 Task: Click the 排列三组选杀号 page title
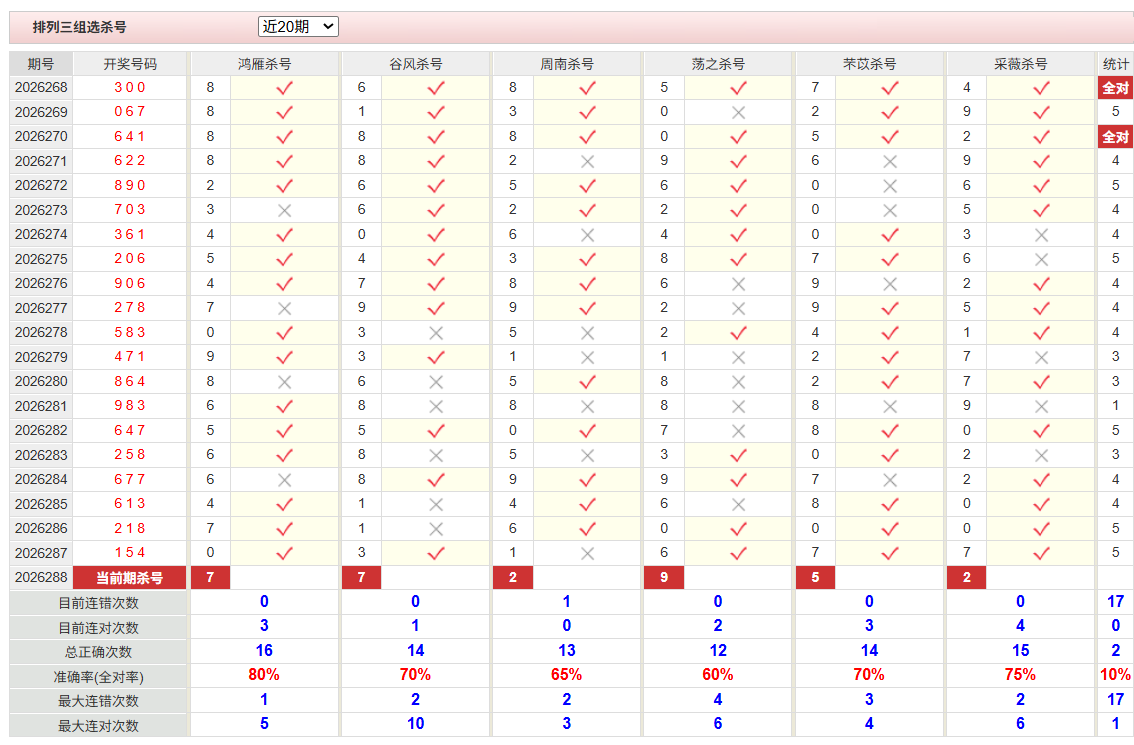[x=80, y=27]
